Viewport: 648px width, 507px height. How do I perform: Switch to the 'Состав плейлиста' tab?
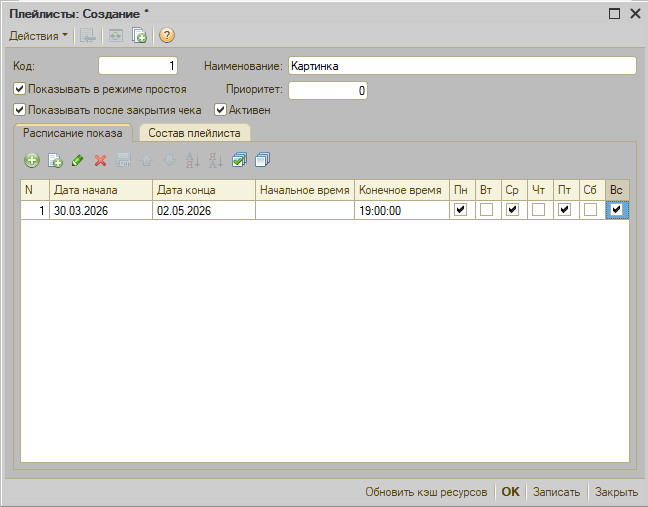194,132
